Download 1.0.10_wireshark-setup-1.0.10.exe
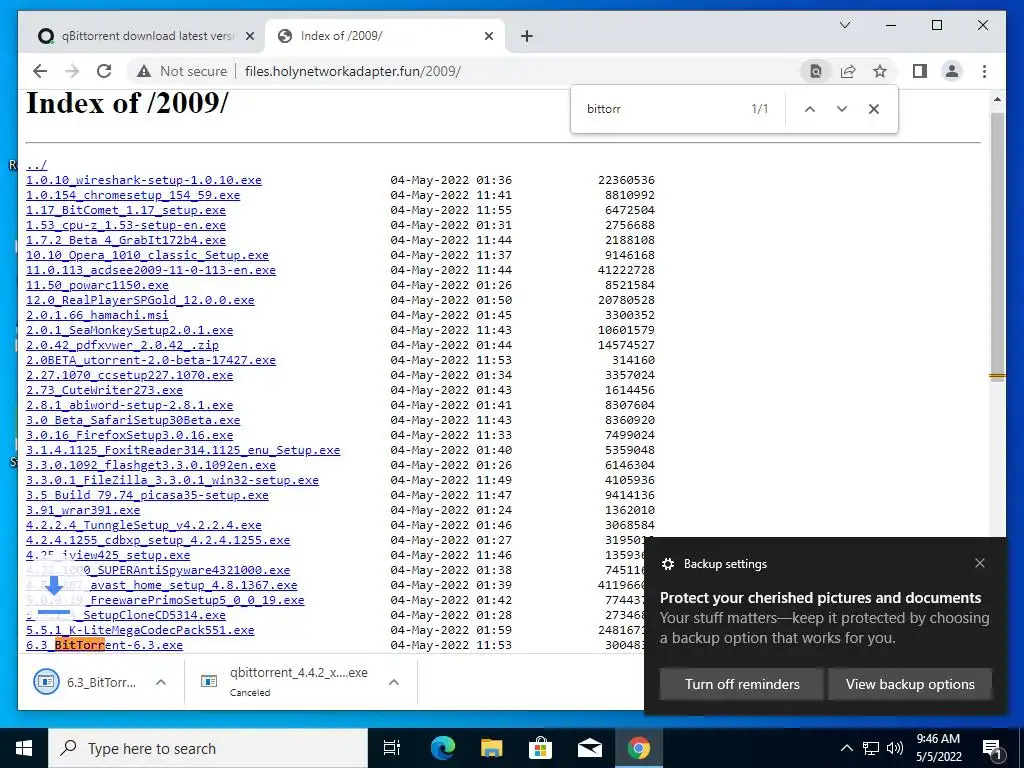 pos(144,180)
